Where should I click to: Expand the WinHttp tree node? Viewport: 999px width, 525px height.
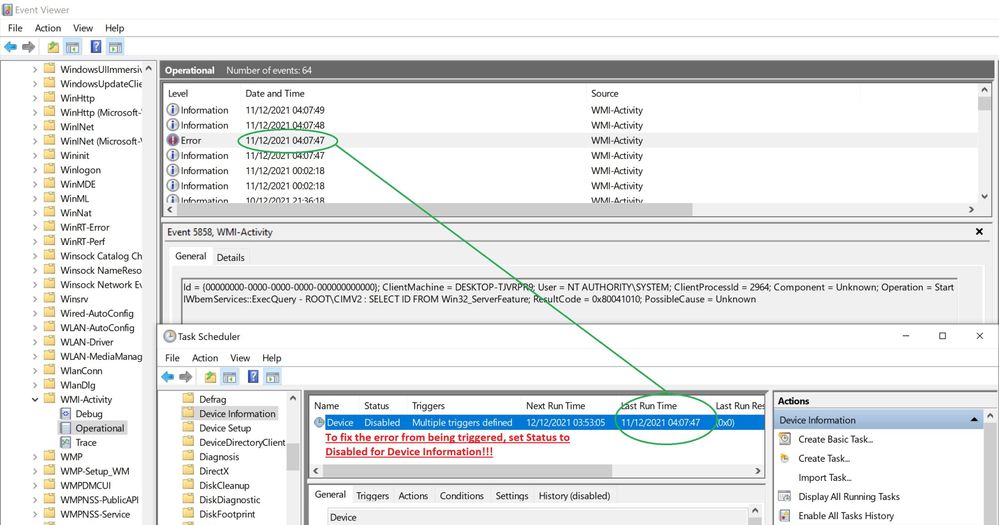[x=35, y=98]
